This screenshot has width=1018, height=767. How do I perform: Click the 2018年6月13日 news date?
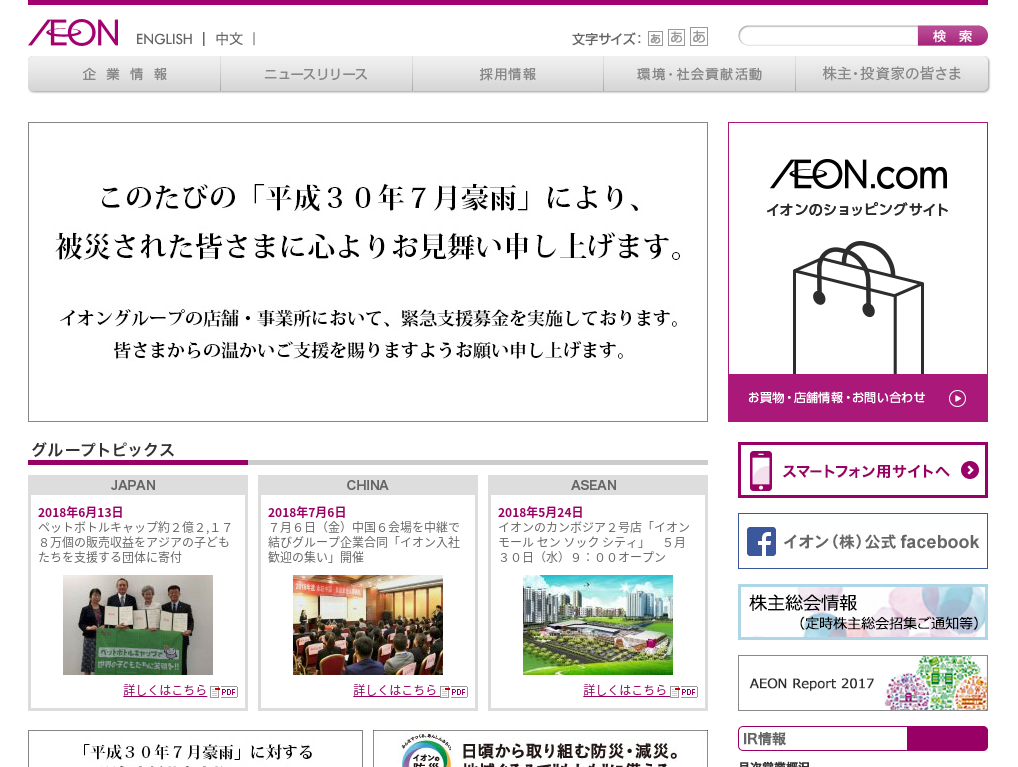(81, 512)
